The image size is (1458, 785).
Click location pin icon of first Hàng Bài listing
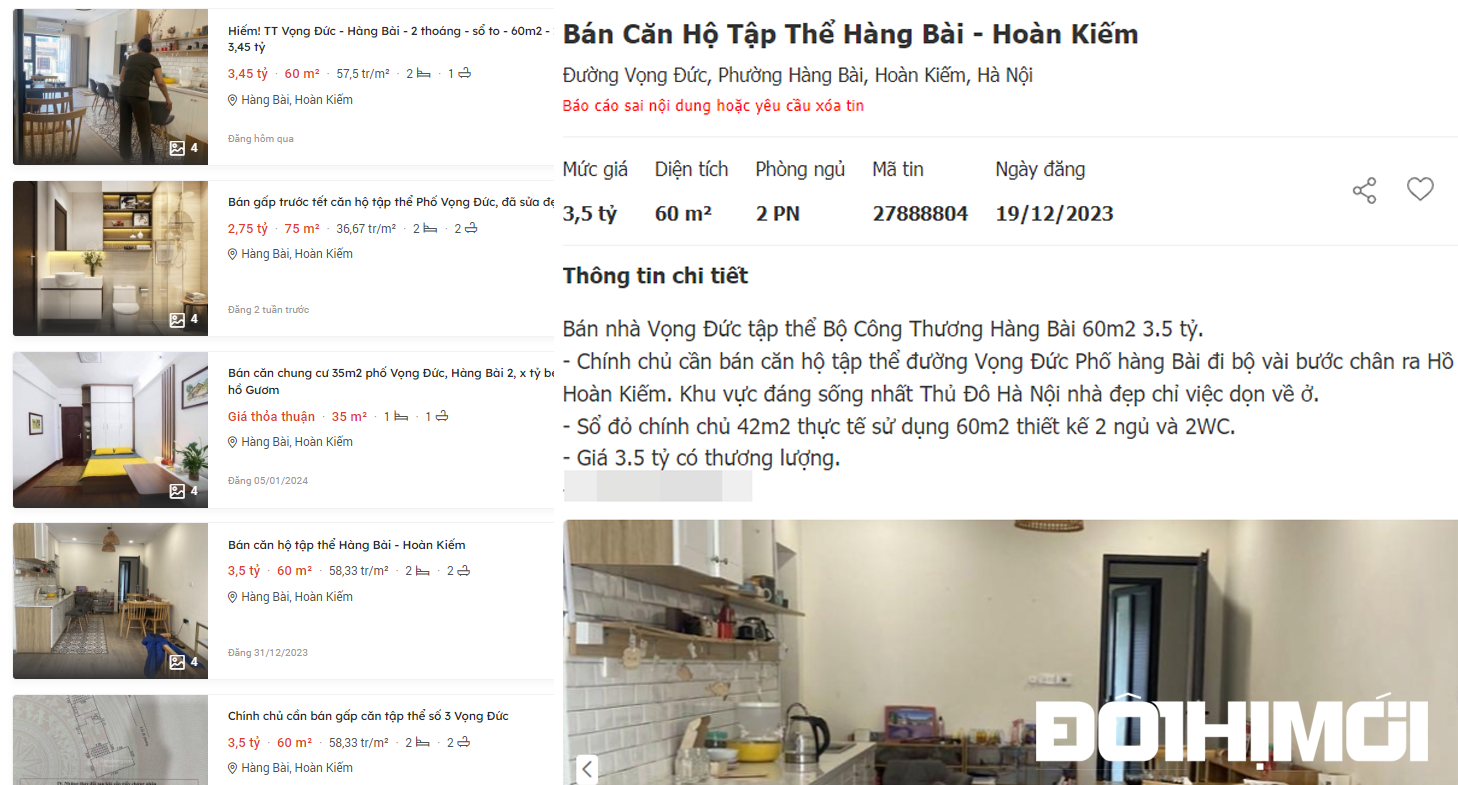point(233,100)
